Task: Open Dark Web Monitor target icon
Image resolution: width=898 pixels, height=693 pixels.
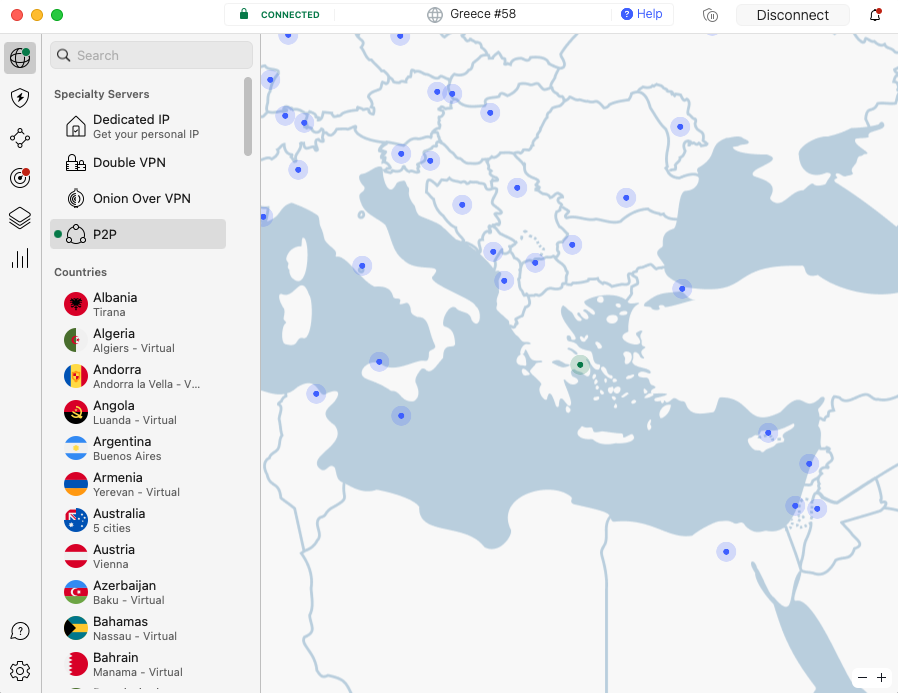Action: pyautogui.click(x=20, y=178)
